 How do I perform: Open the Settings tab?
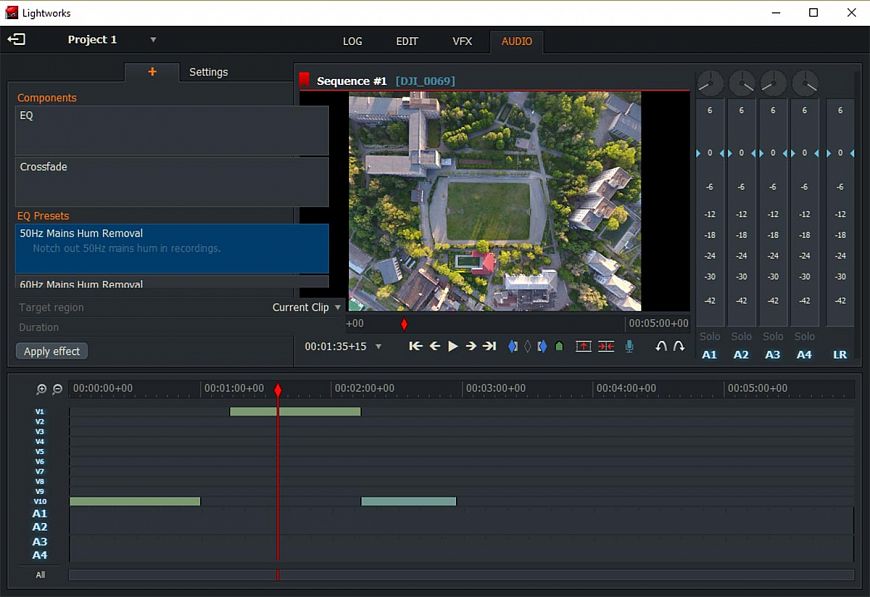pos(208,72)
